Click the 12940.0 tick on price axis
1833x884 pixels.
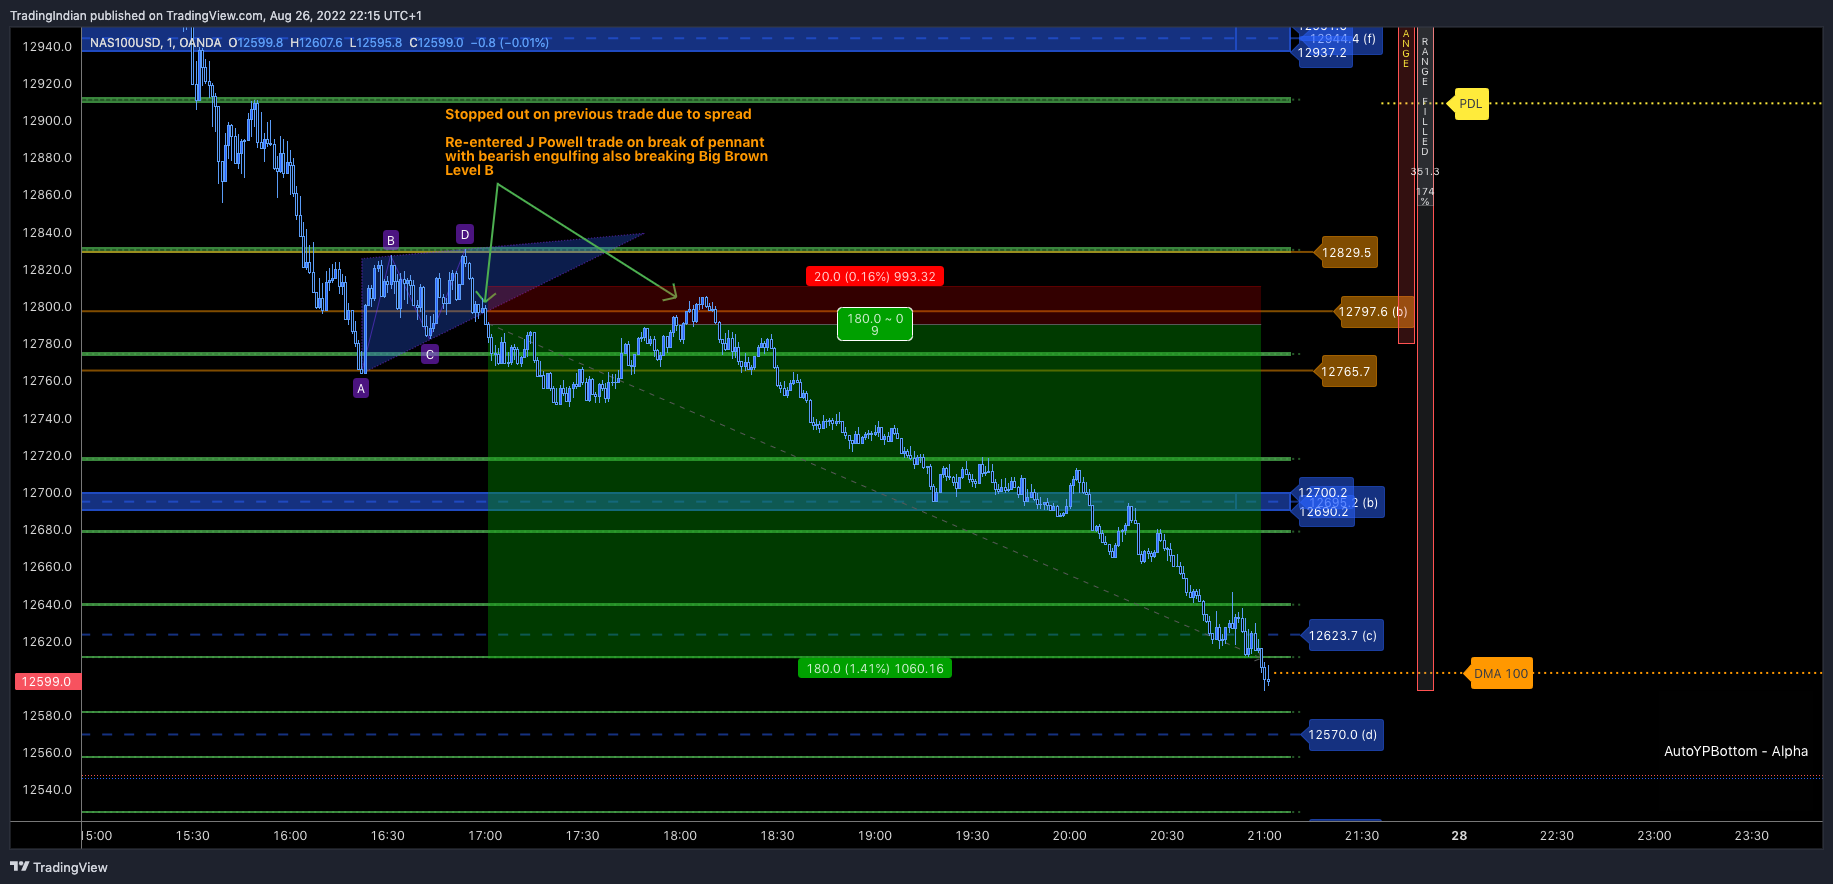coord(47,46)
